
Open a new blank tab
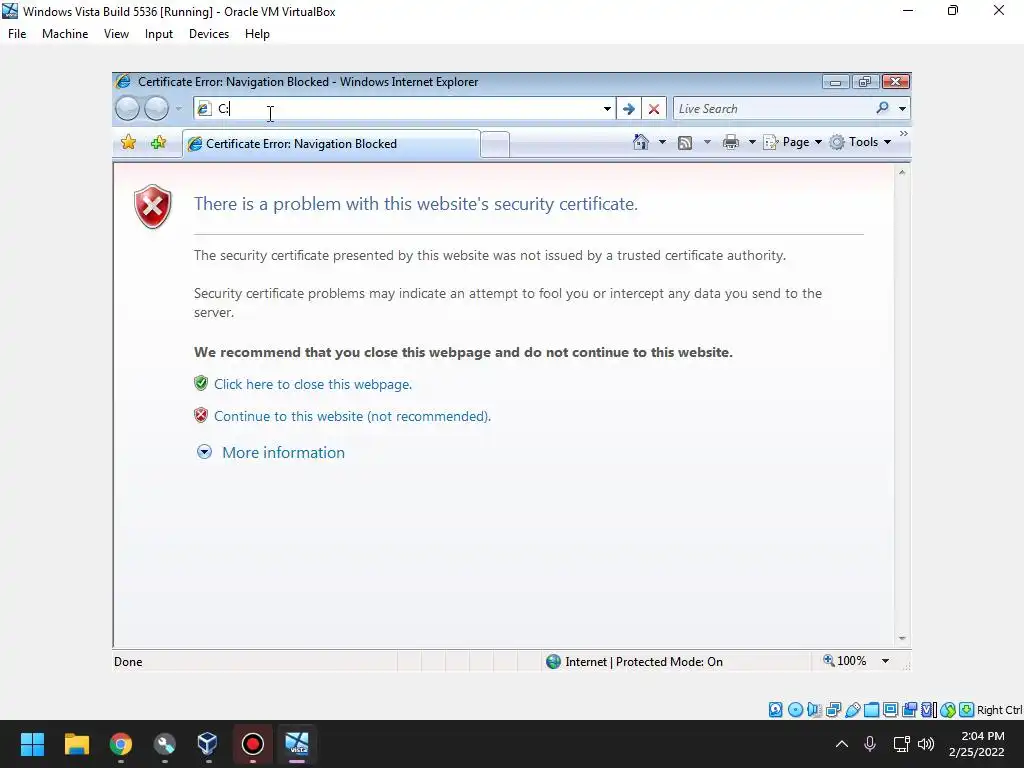(495, 144)
